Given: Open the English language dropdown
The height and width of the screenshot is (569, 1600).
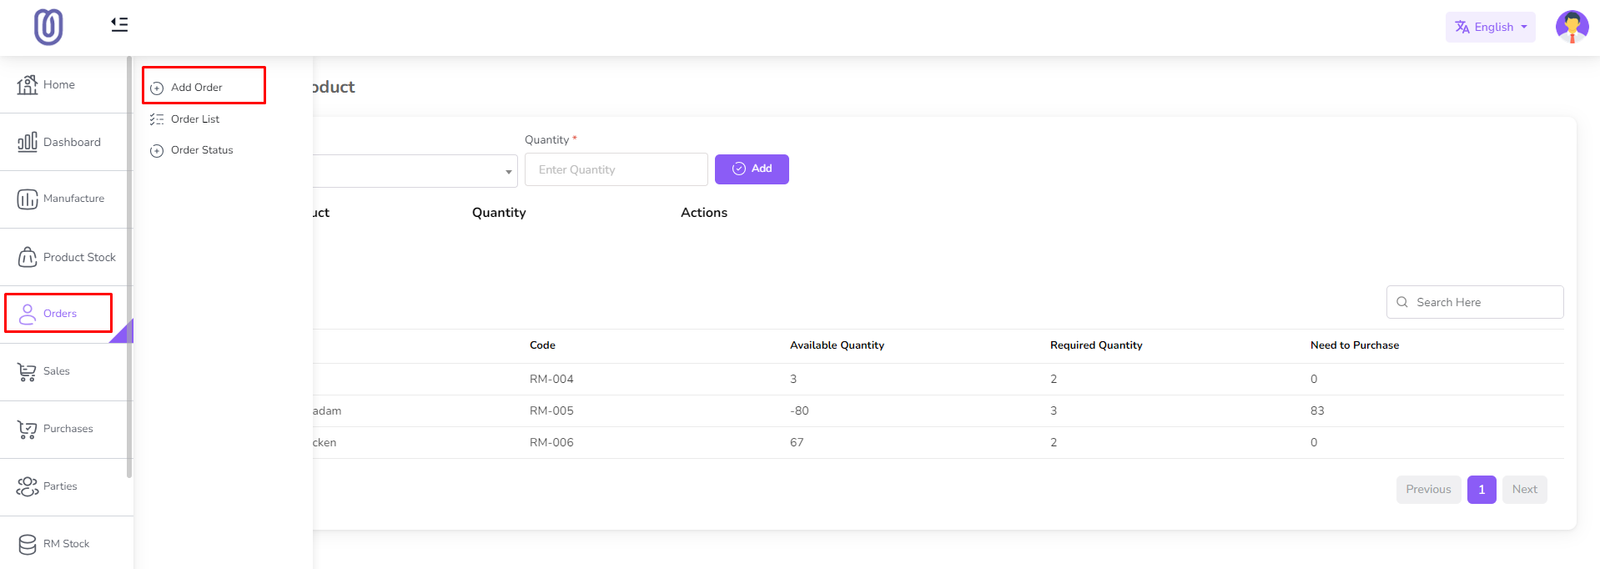Looking at the screenshot, I should click(x=1490, y=27).
